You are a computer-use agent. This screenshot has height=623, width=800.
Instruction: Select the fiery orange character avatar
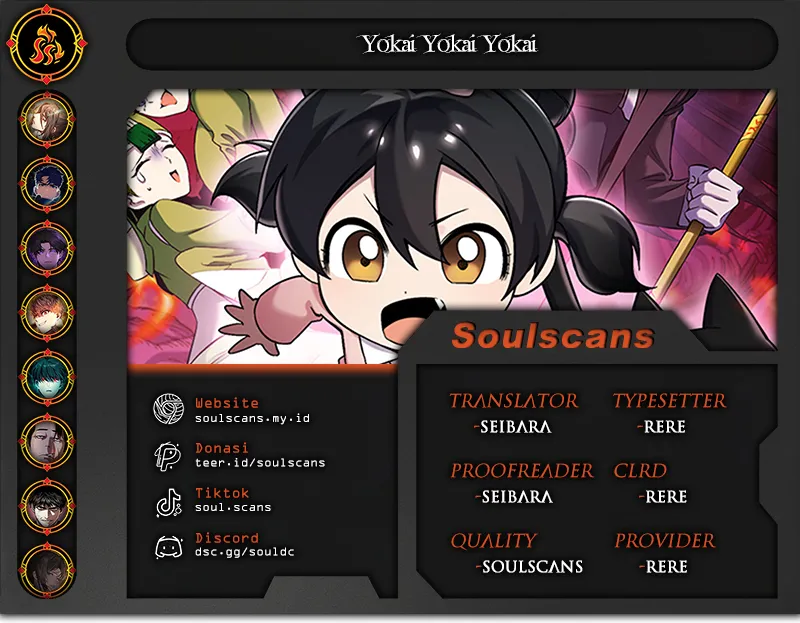pos(47,313)
